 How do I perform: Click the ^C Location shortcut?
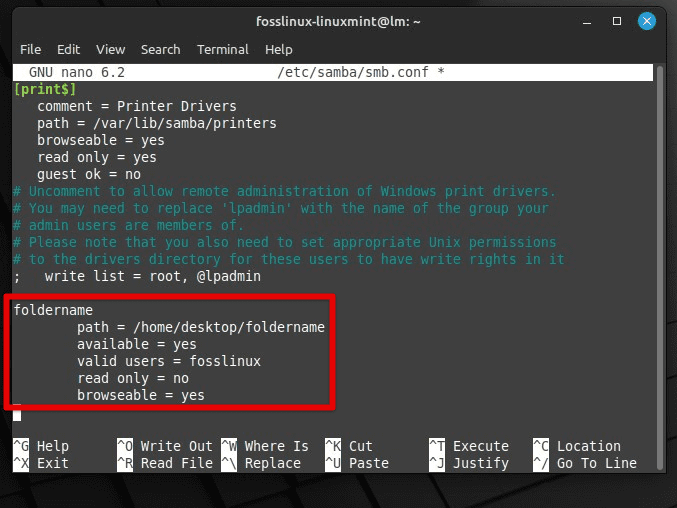tap(577, 446)
